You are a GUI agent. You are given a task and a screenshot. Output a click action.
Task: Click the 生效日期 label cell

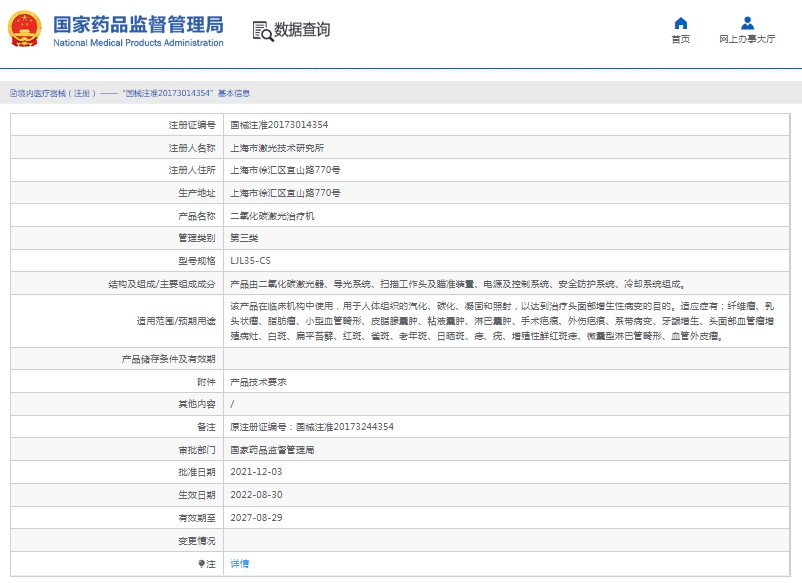tap(117, 495)
